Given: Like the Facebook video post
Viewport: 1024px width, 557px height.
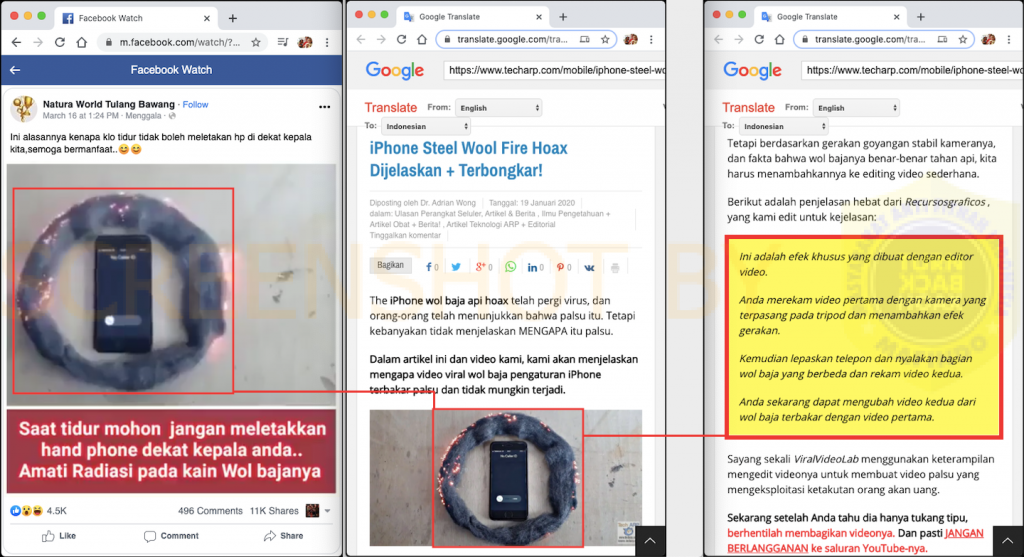Looking at the screenshot, I should click(59, 536).
